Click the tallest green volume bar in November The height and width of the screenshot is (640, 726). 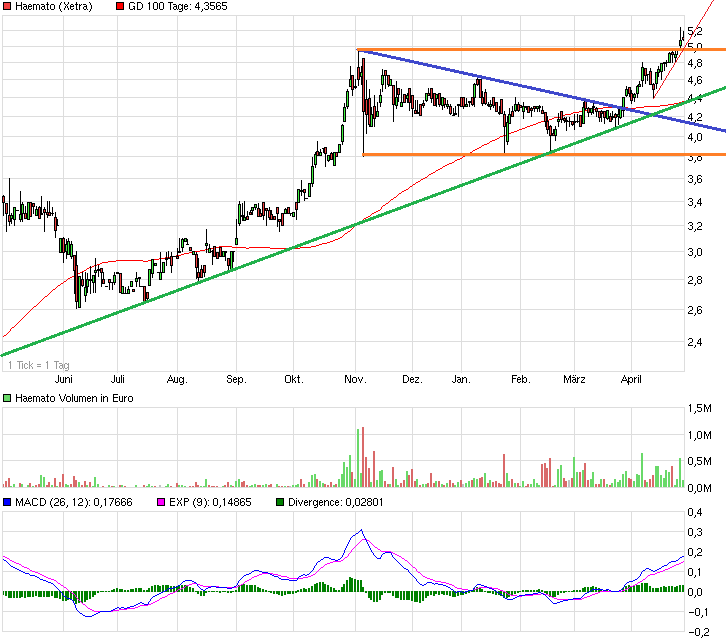(x=358, y=458)
